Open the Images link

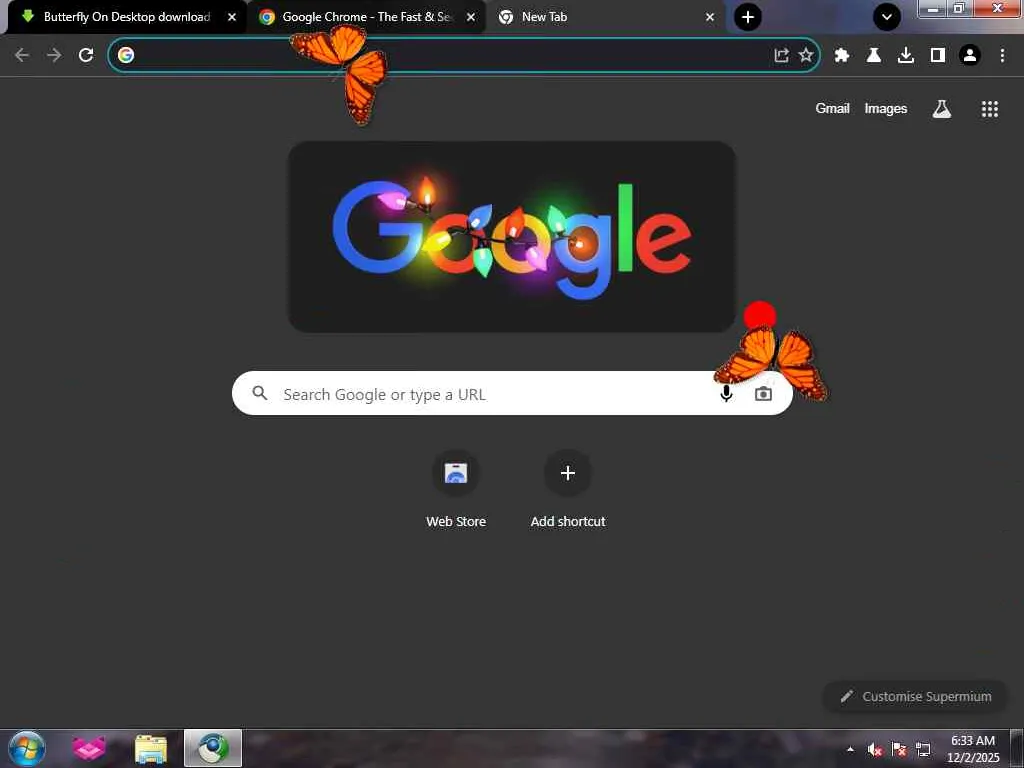(886, 108)
